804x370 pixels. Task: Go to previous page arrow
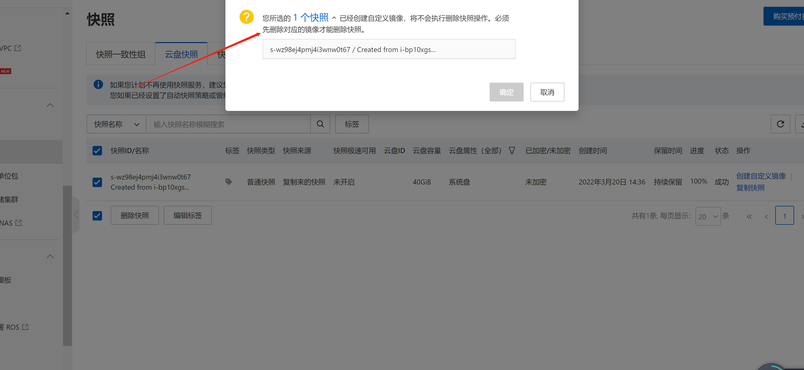(x=766, y=216)
